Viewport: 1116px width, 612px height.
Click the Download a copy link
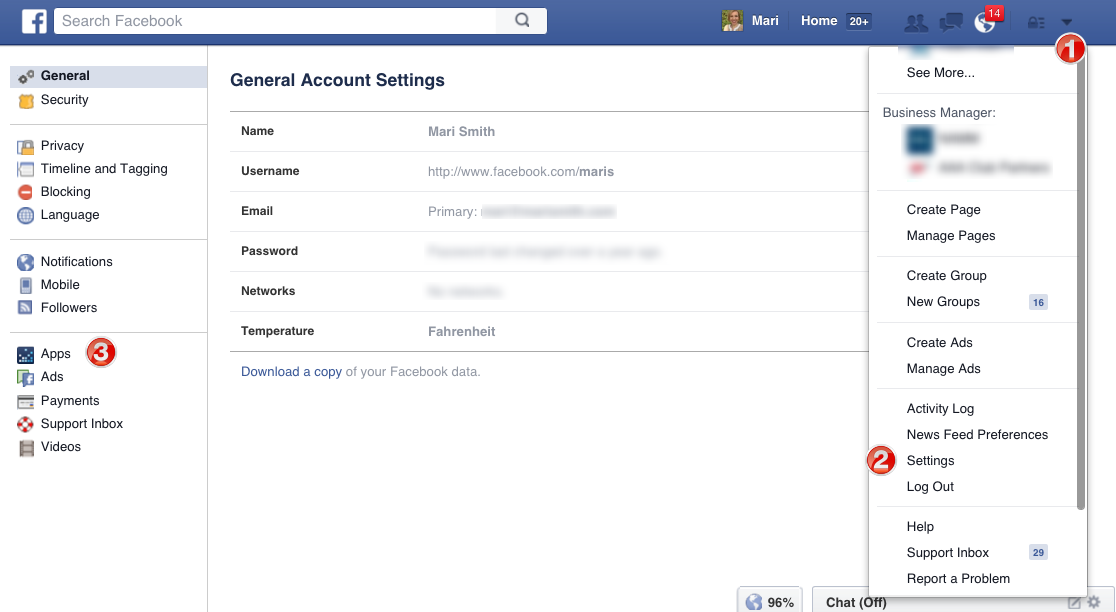pos(291,372)
